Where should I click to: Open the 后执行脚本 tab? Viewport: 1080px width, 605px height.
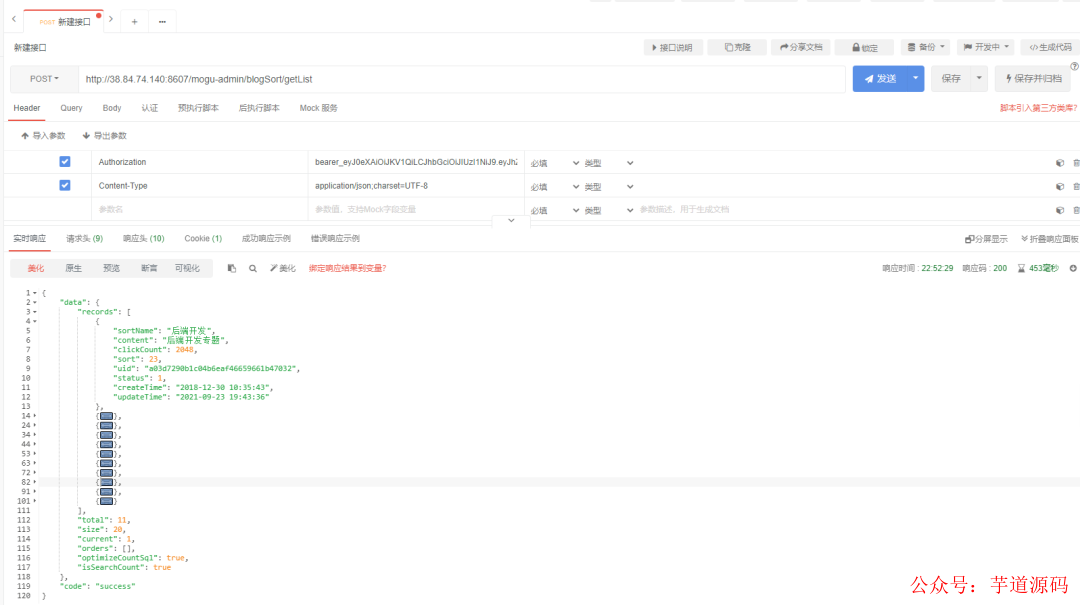pos(259,108)
